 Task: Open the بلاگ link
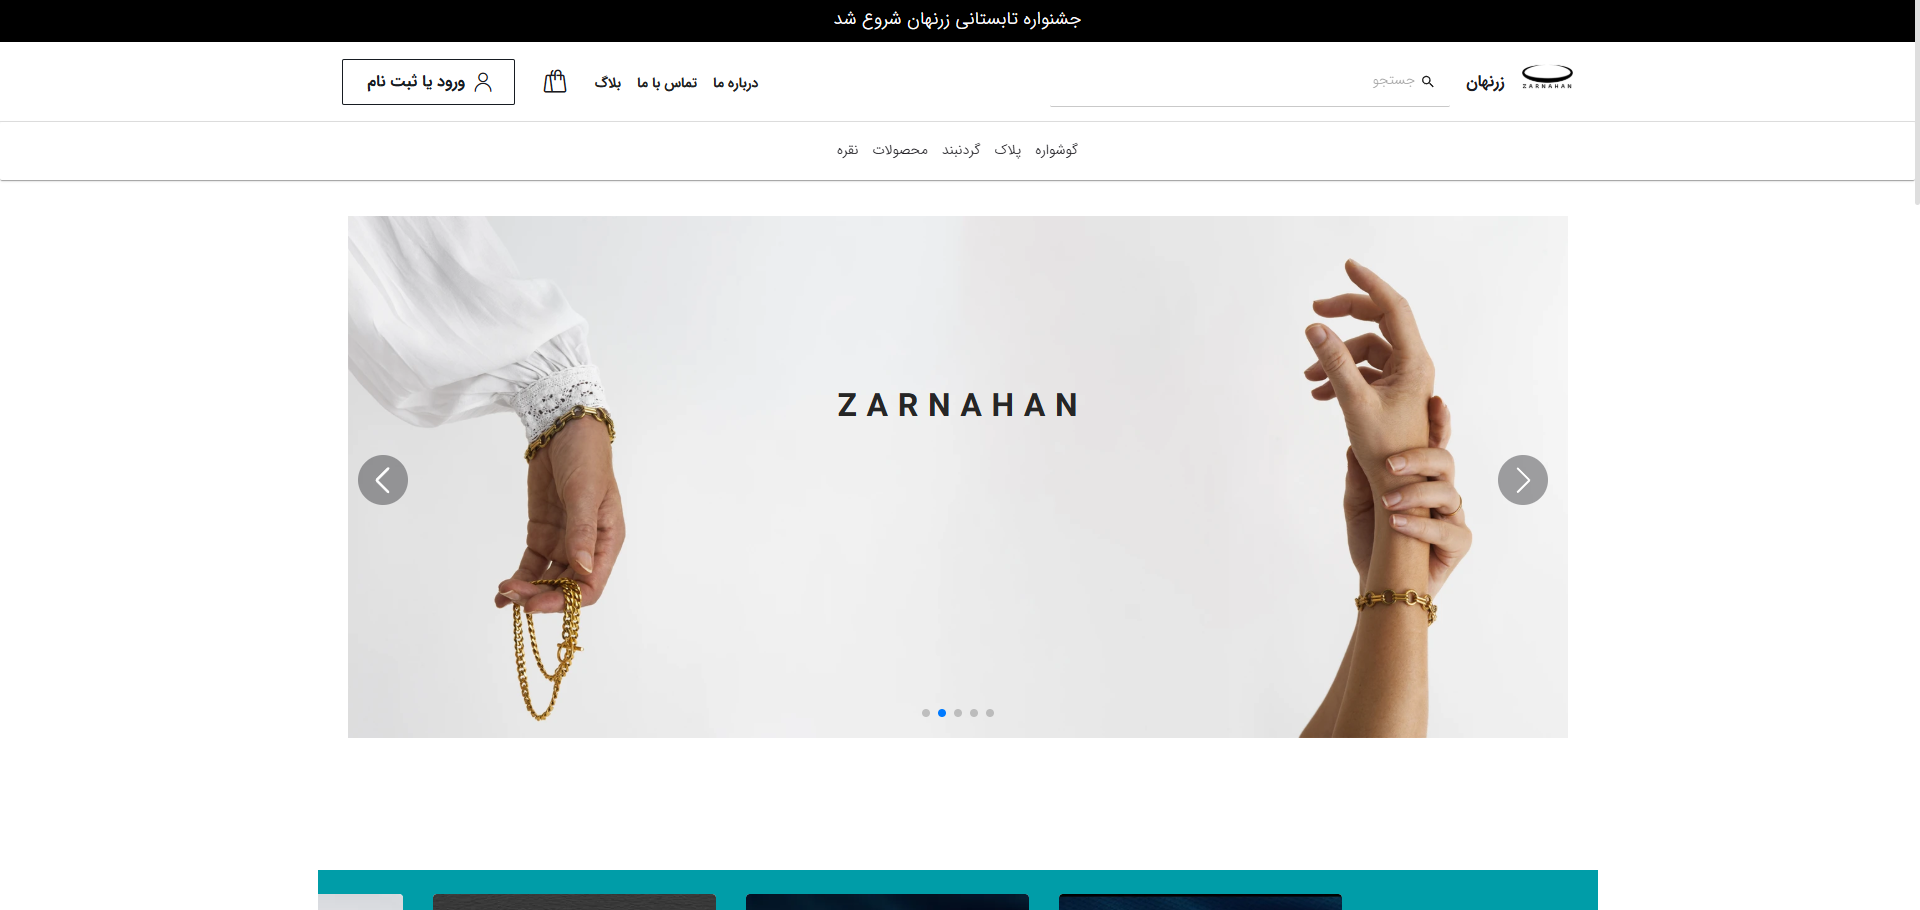608,83
